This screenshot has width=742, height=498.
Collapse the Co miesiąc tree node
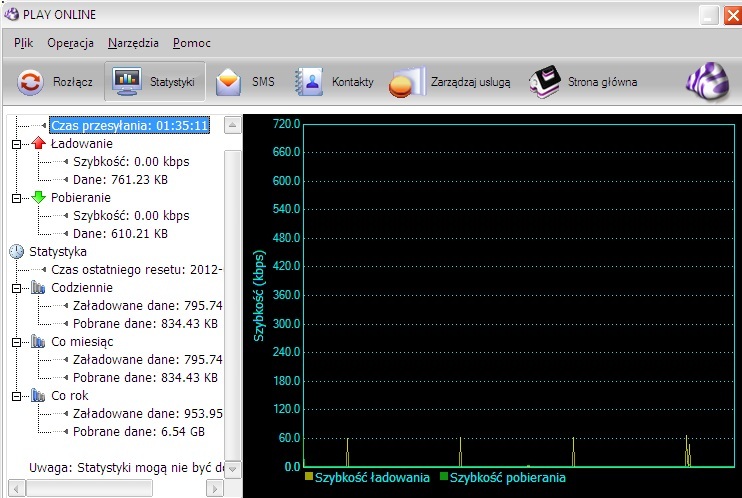tap(16, 342)
